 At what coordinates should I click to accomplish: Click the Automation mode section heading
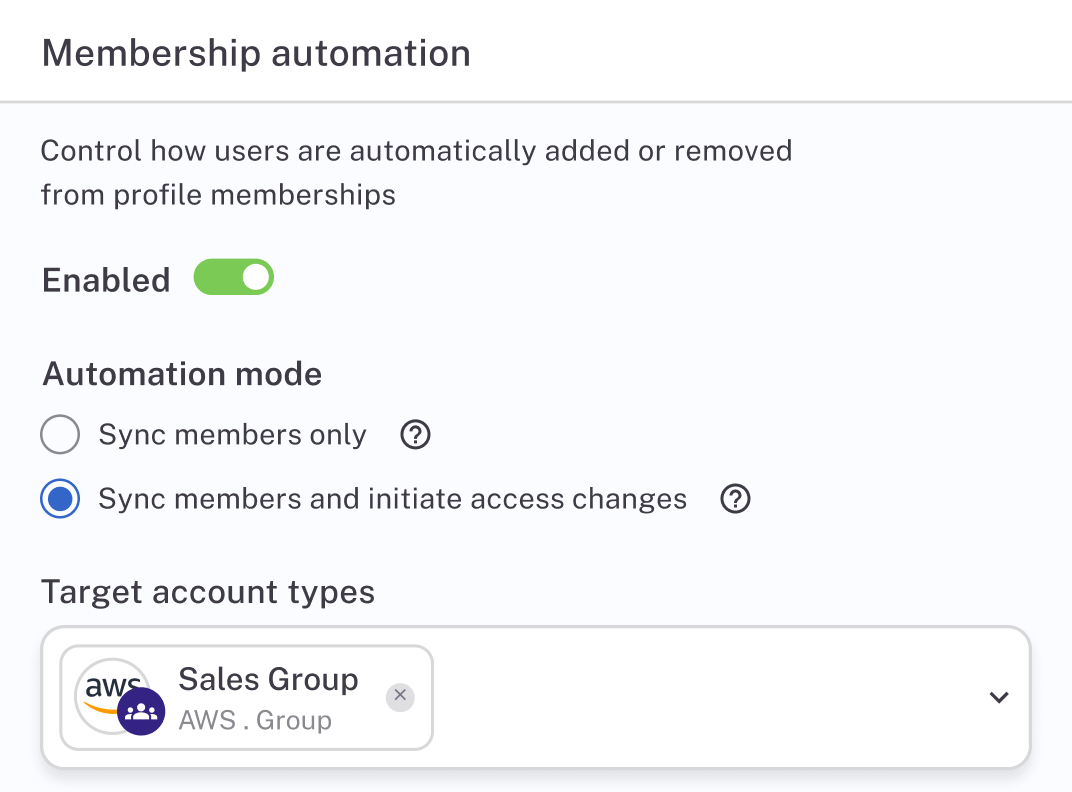[x=181, y=373]
